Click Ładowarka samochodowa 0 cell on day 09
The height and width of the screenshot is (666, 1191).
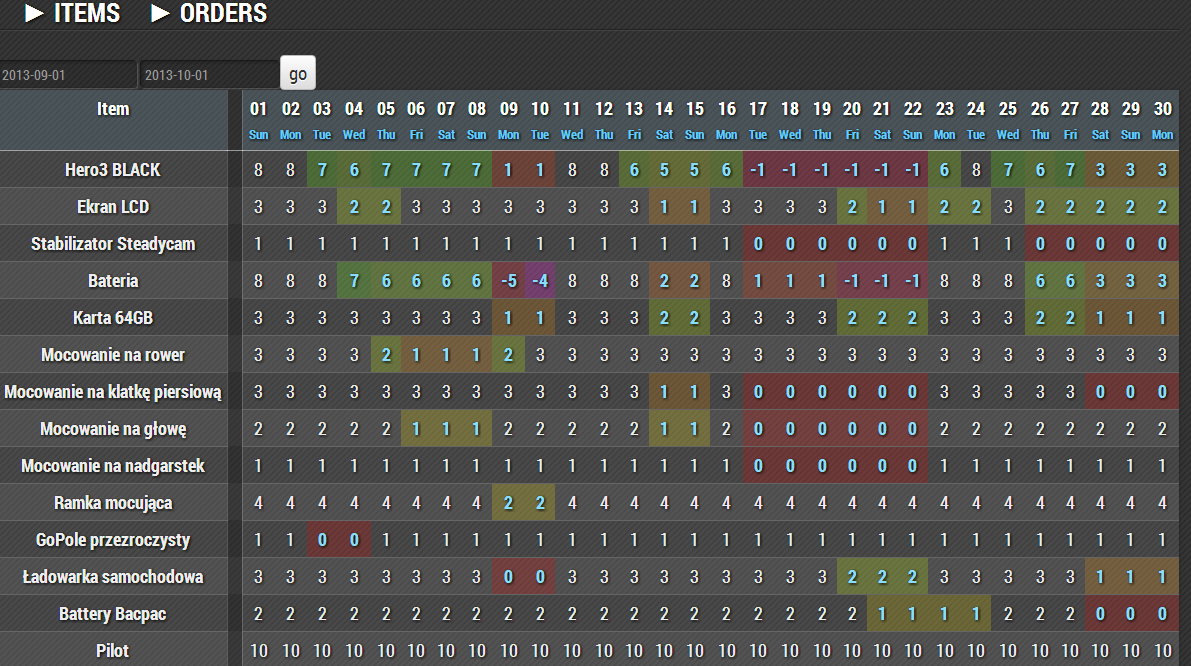click(508, 577)
